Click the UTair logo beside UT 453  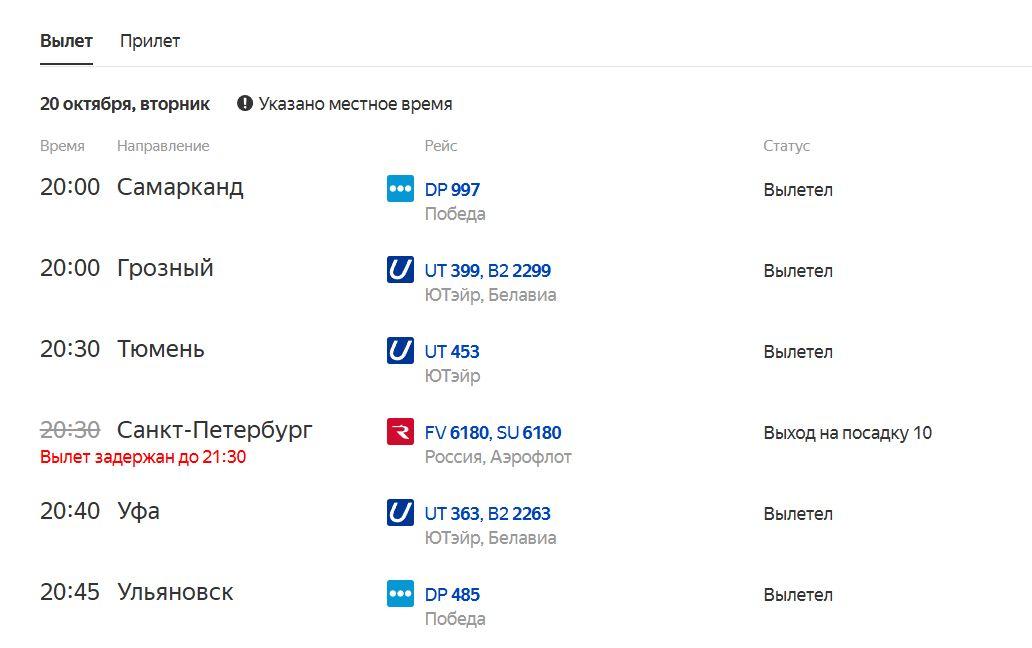pos(400,351)
